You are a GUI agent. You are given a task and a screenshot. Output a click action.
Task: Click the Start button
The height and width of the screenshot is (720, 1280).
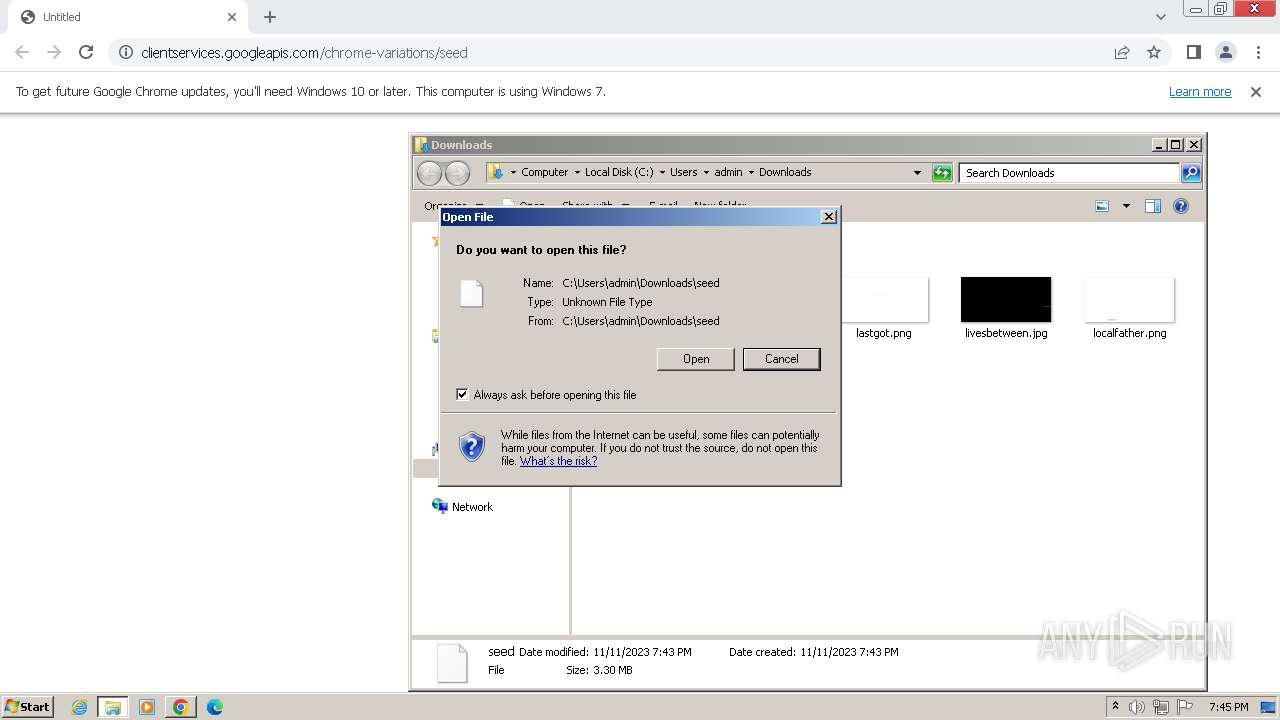[28, 706]
